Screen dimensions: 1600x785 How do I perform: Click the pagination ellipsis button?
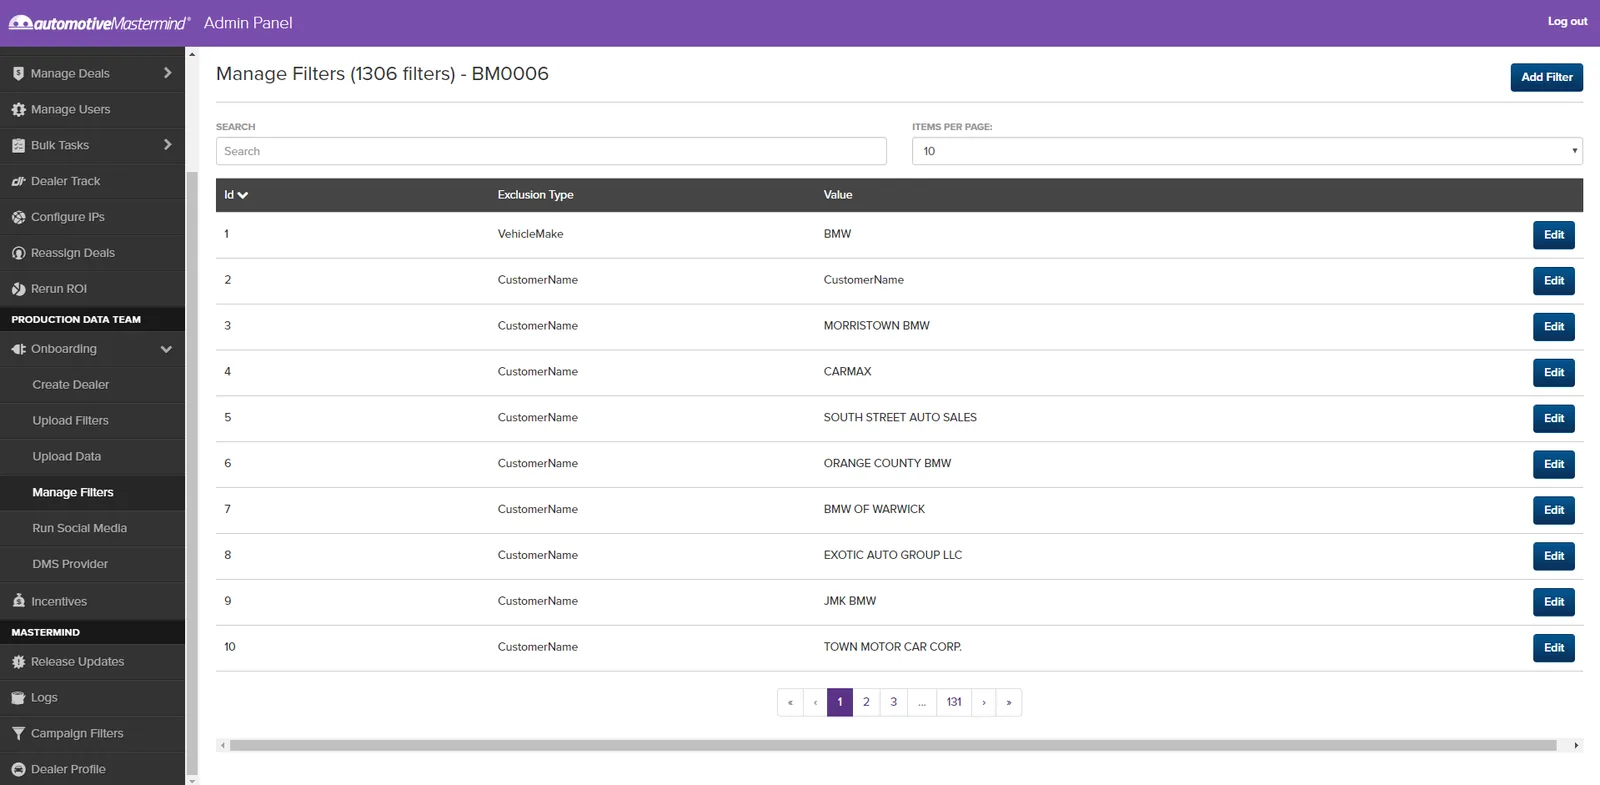click(922, 702)
